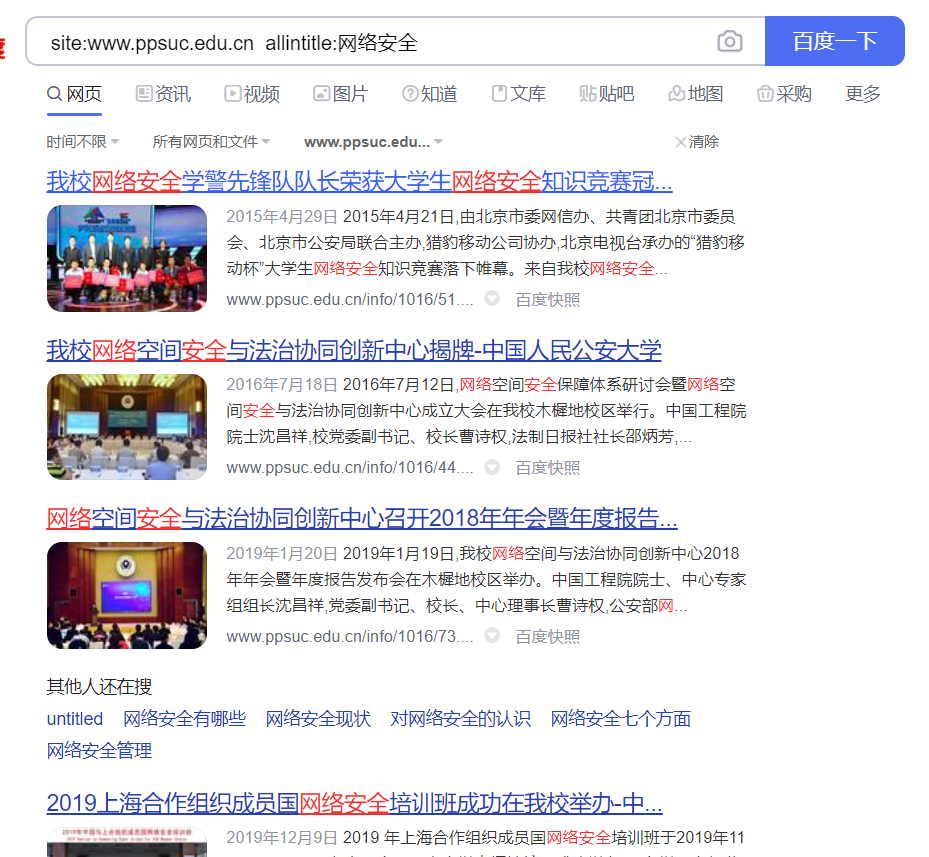Click related search 对网络安全的认识
Viewport: 929px width, 857px height.
click(x=460, y=719)
